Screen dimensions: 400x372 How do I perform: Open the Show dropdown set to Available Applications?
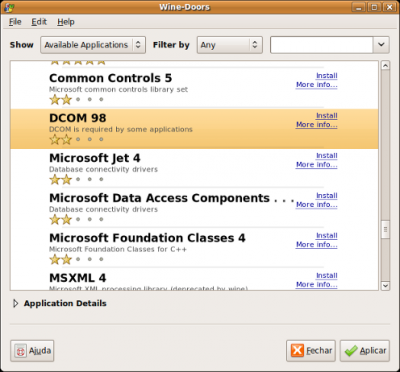(x=93, y=45)
